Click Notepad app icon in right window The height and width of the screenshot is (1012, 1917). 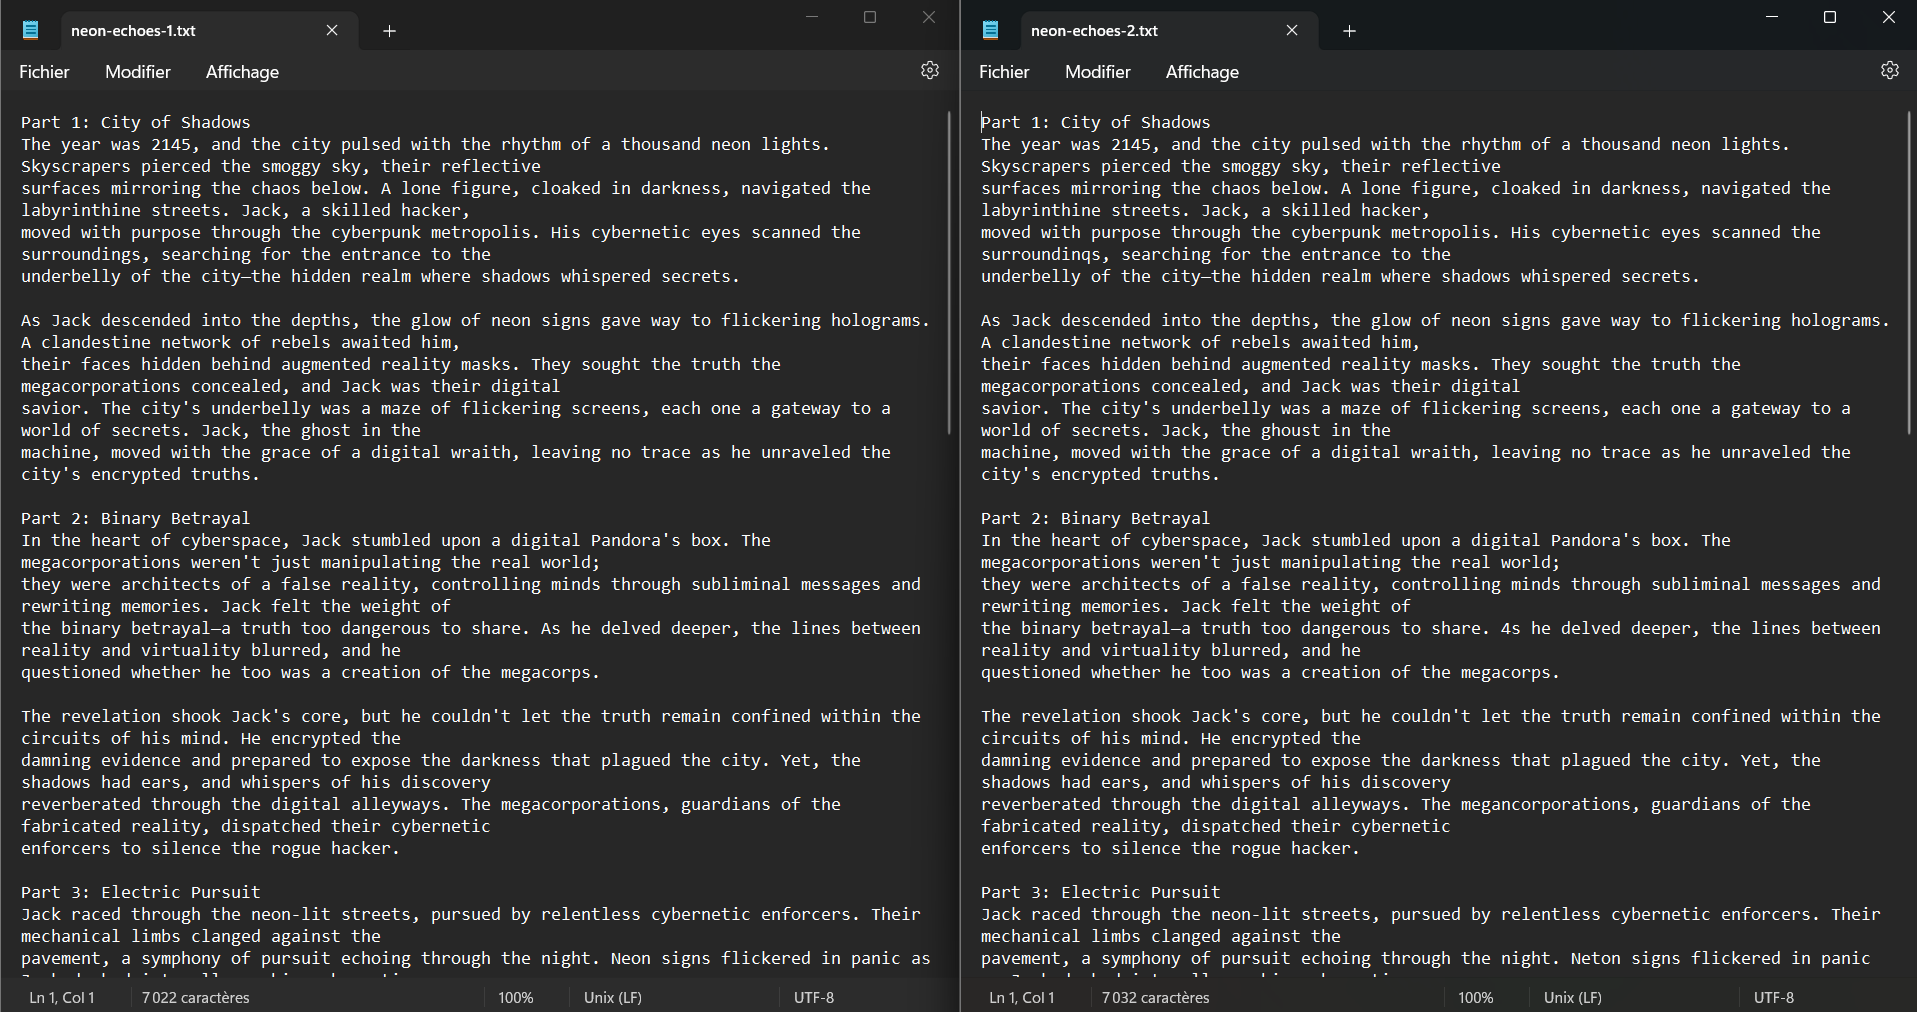pyautogui.click(x=991, y=30)
